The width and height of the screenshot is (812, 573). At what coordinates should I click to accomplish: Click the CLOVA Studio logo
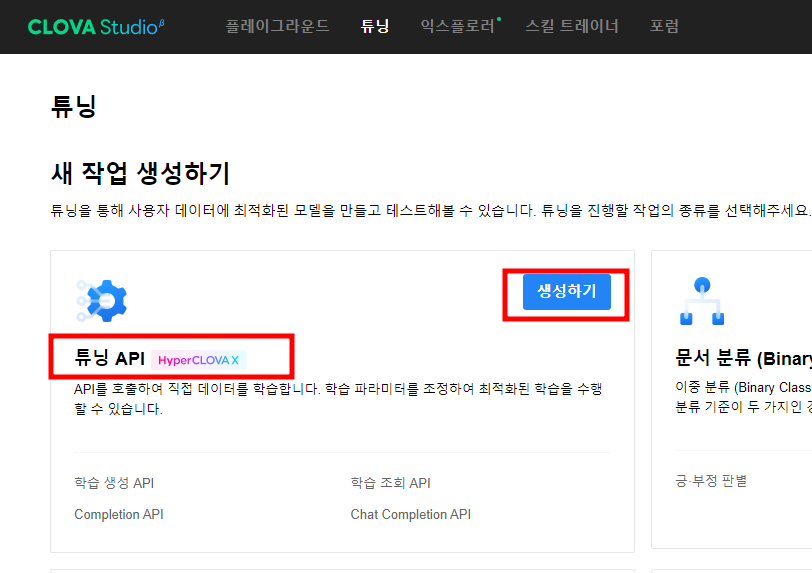coord(96,26)
